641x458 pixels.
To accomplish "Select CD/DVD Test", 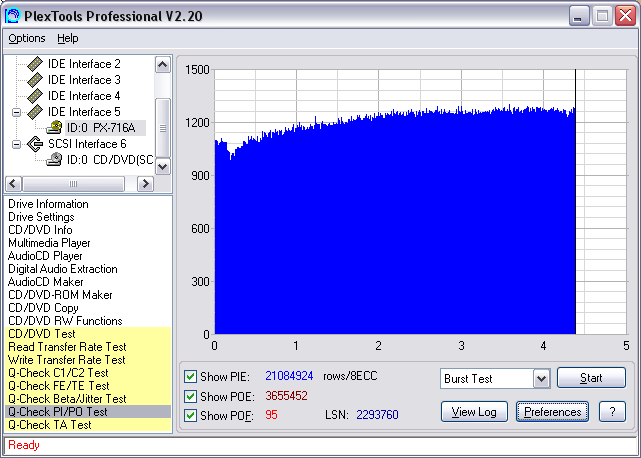I will [88, 334].
